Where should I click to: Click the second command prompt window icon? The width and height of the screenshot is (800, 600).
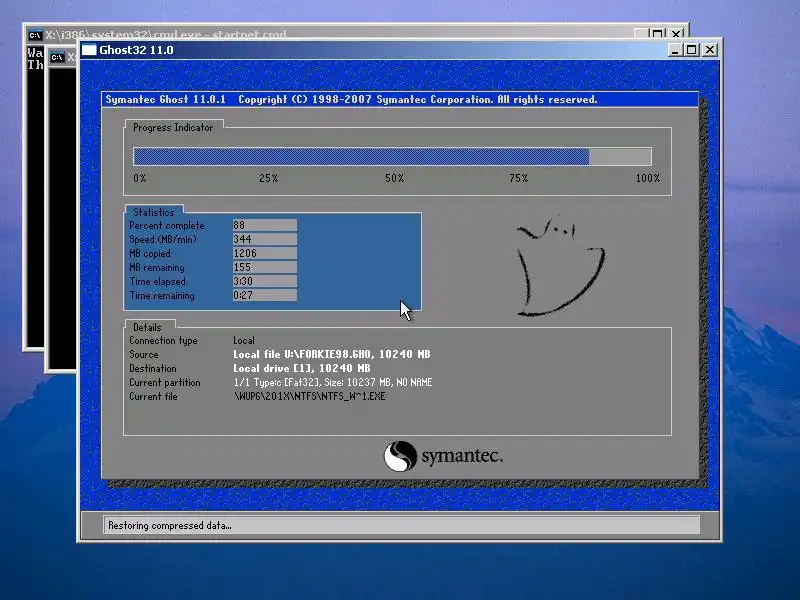(x=57, y=57)
